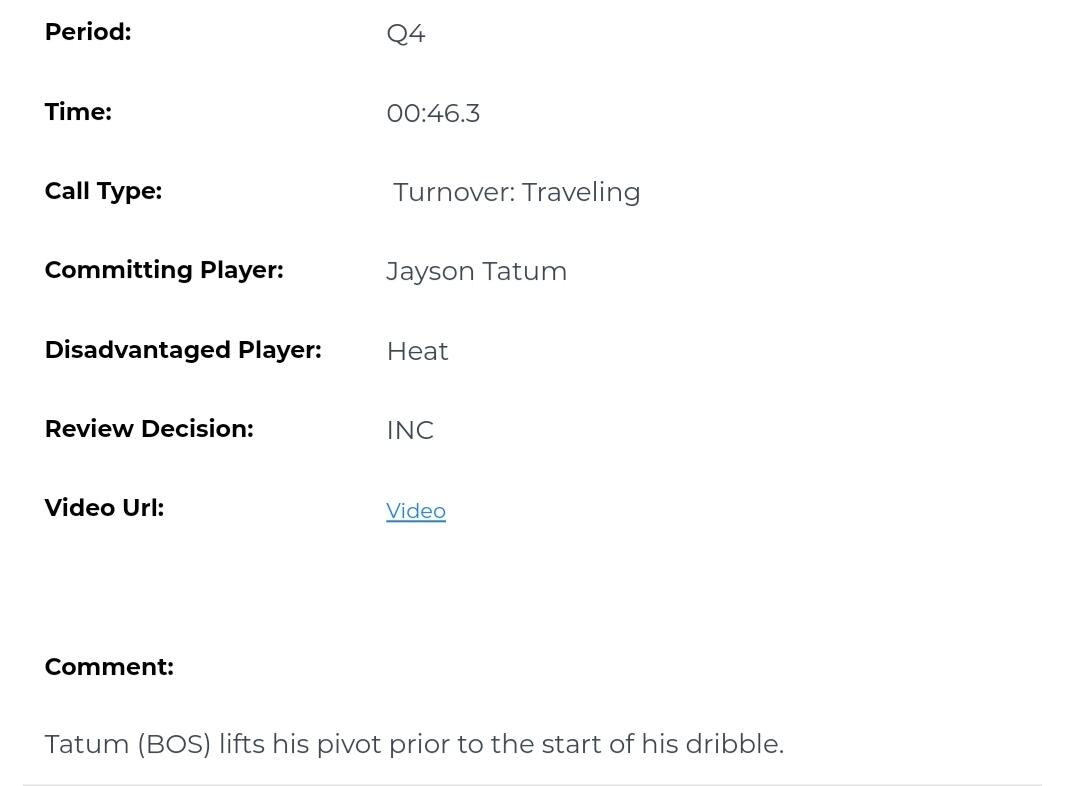The image size is (1080, 786).
Task: Click Tatum (BOS) in the comment text
Action: click(x=128, y=744)
